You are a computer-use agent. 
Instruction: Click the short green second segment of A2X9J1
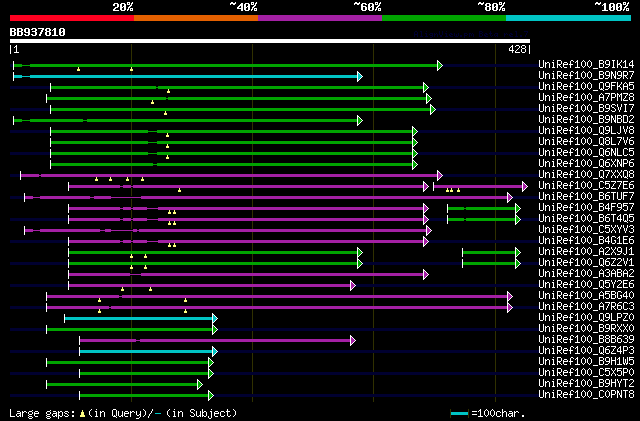tap(489, 253)
